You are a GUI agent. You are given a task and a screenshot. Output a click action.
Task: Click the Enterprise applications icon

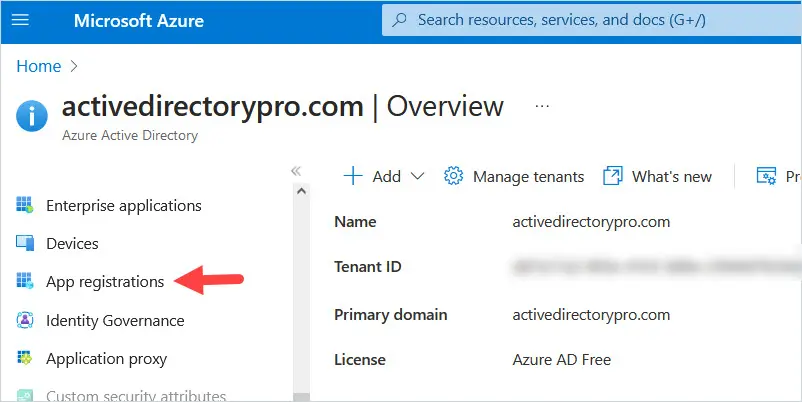pos(25,205)
